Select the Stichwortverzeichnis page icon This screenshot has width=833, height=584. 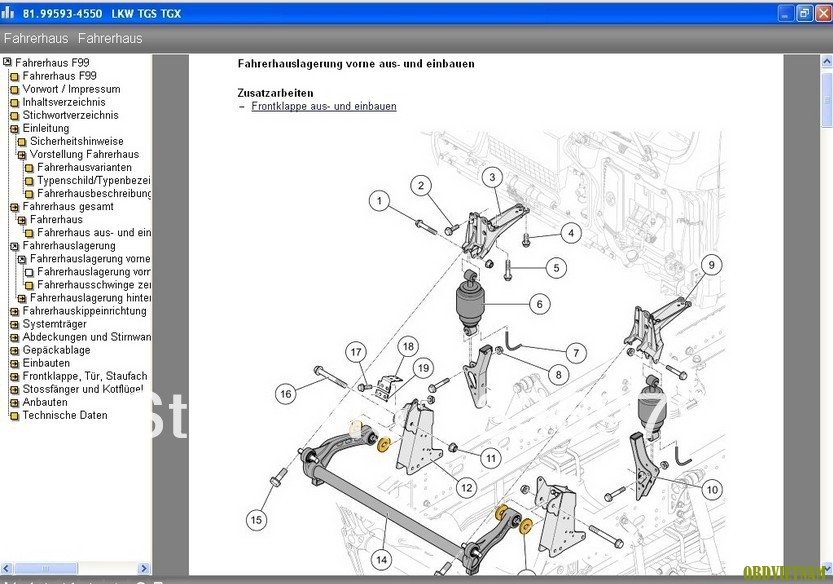click(14, 116)
